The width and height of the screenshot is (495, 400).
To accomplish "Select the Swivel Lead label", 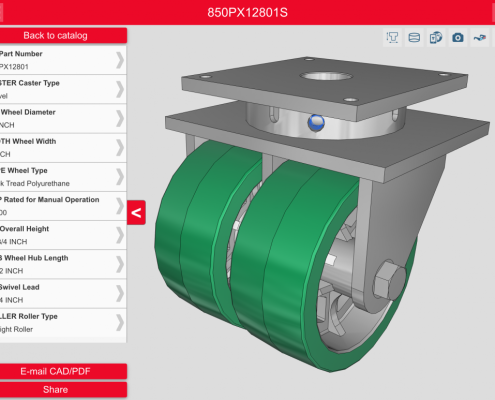I will tap(20, 287).
